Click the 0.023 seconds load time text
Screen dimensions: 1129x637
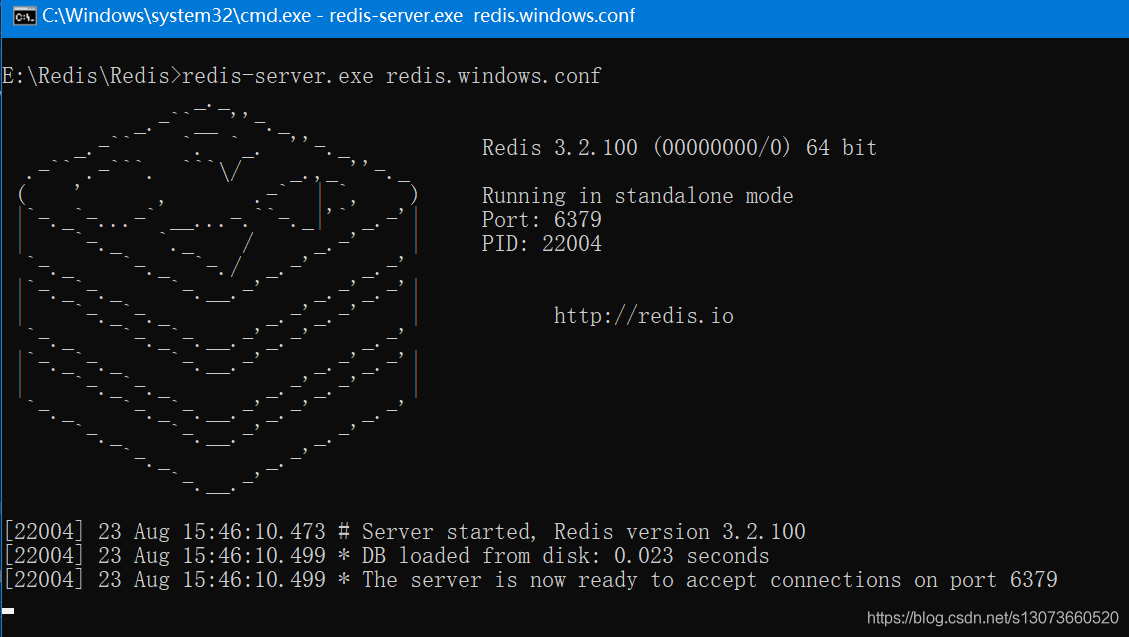[x=691, y=556]
